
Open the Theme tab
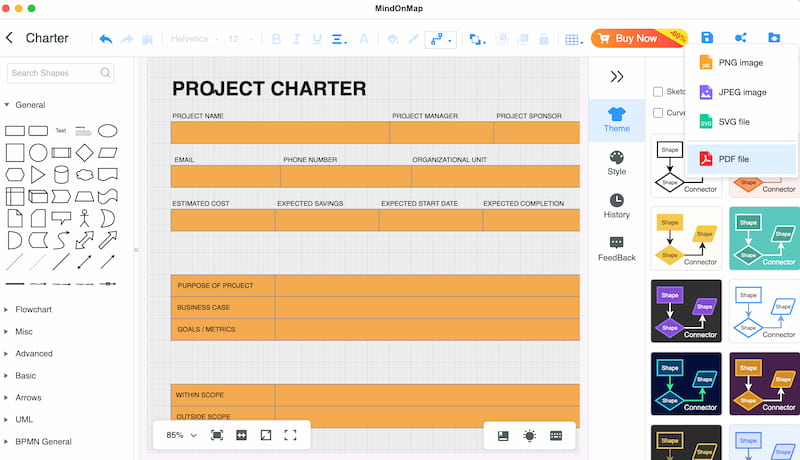[617, 120]
